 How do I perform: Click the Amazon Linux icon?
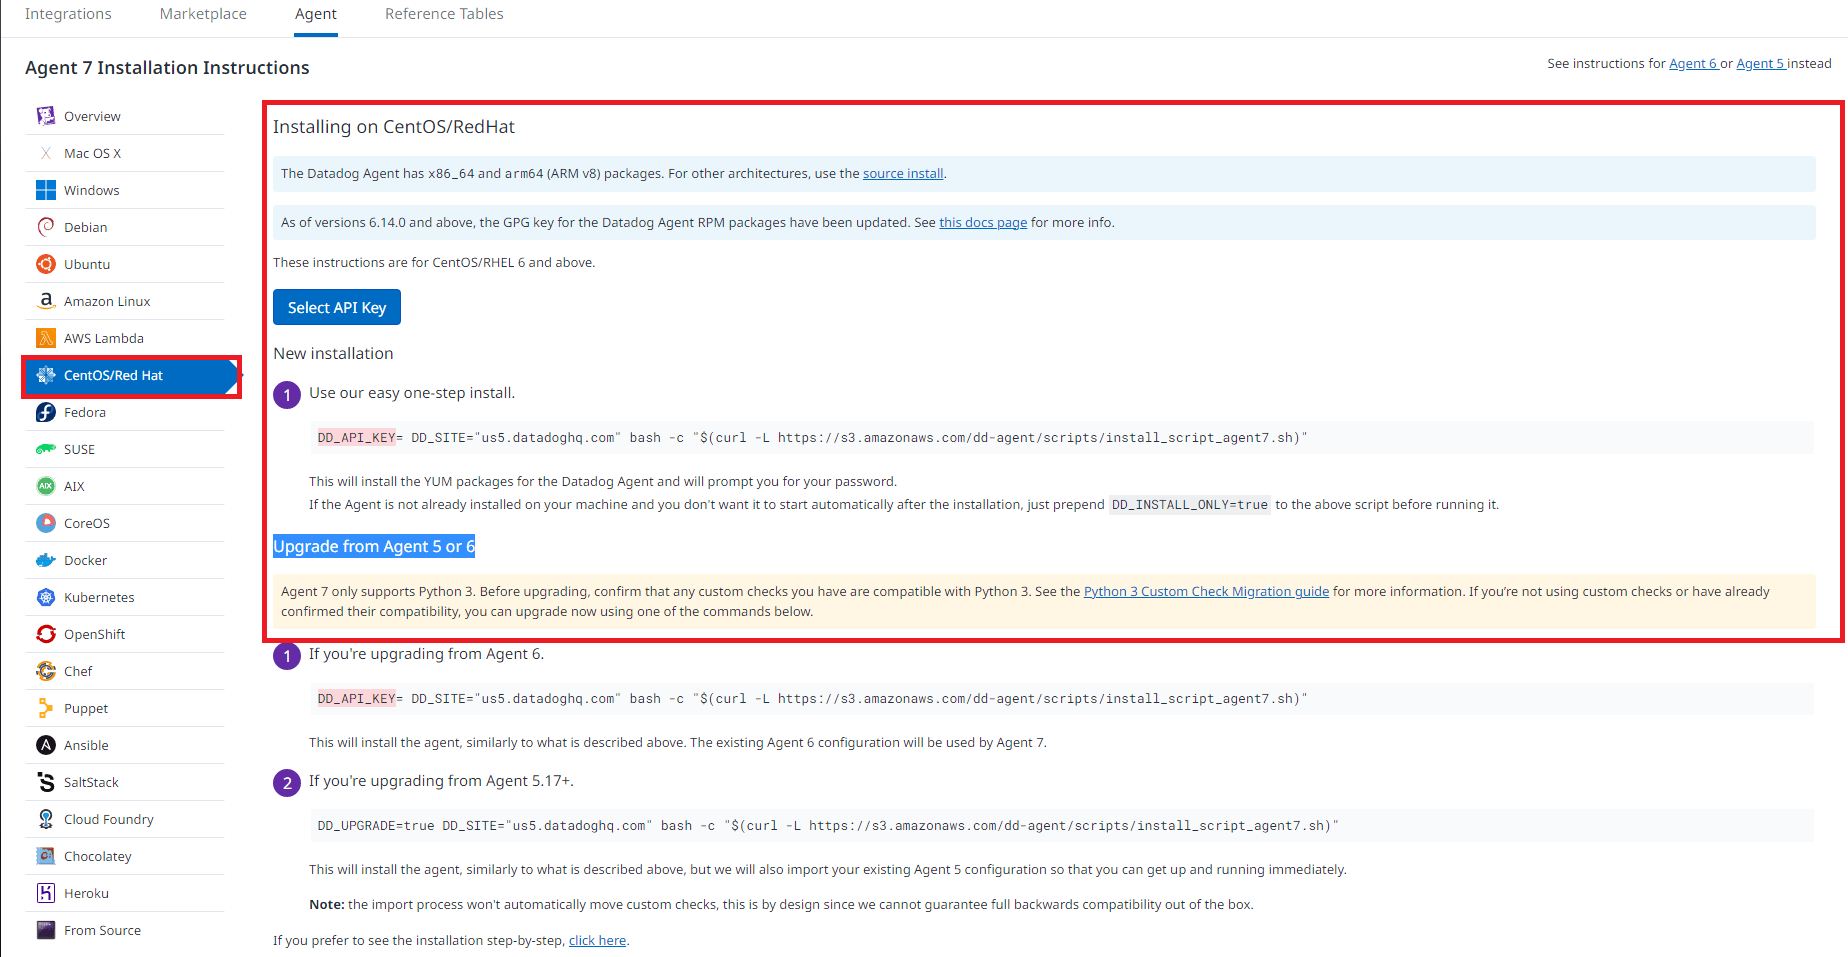(x=46, y=301)
